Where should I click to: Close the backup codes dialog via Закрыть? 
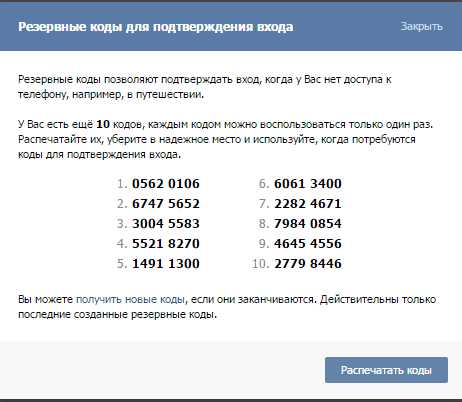point(421,26)
